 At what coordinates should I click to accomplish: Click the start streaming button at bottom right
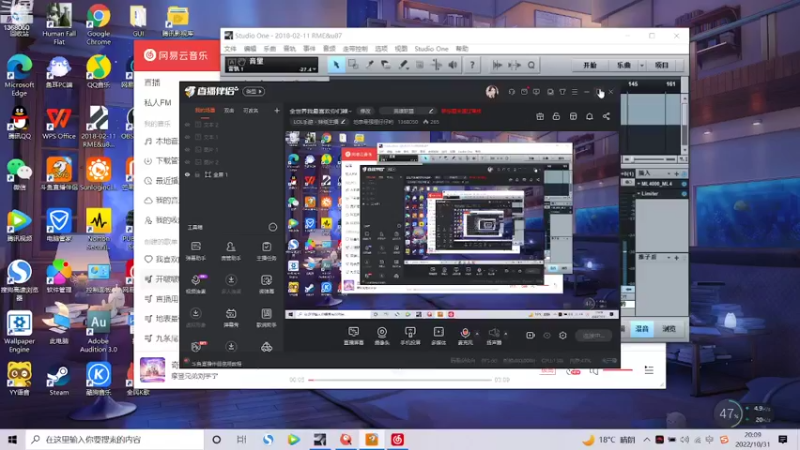pyautogui.click(x=593, y=335)
